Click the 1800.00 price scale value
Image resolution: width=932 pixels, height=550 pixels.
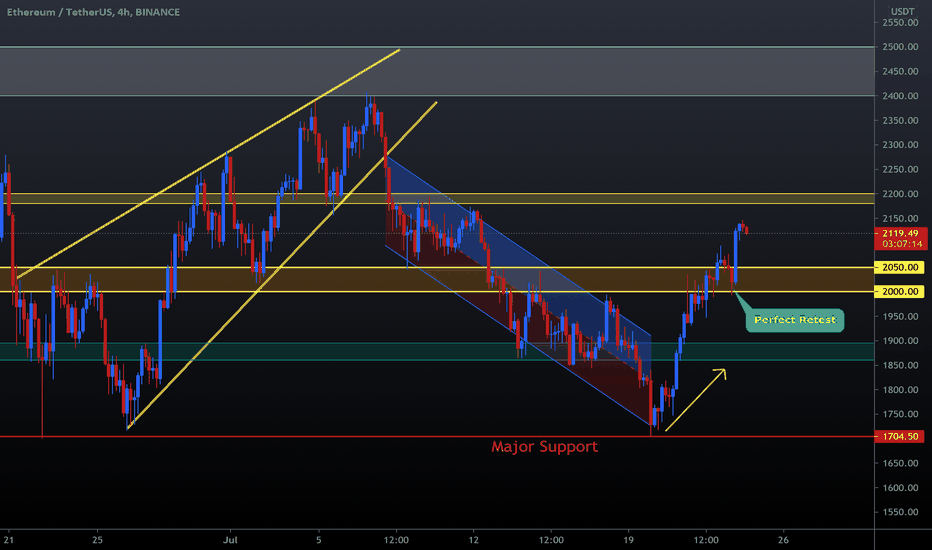(900, 390)
